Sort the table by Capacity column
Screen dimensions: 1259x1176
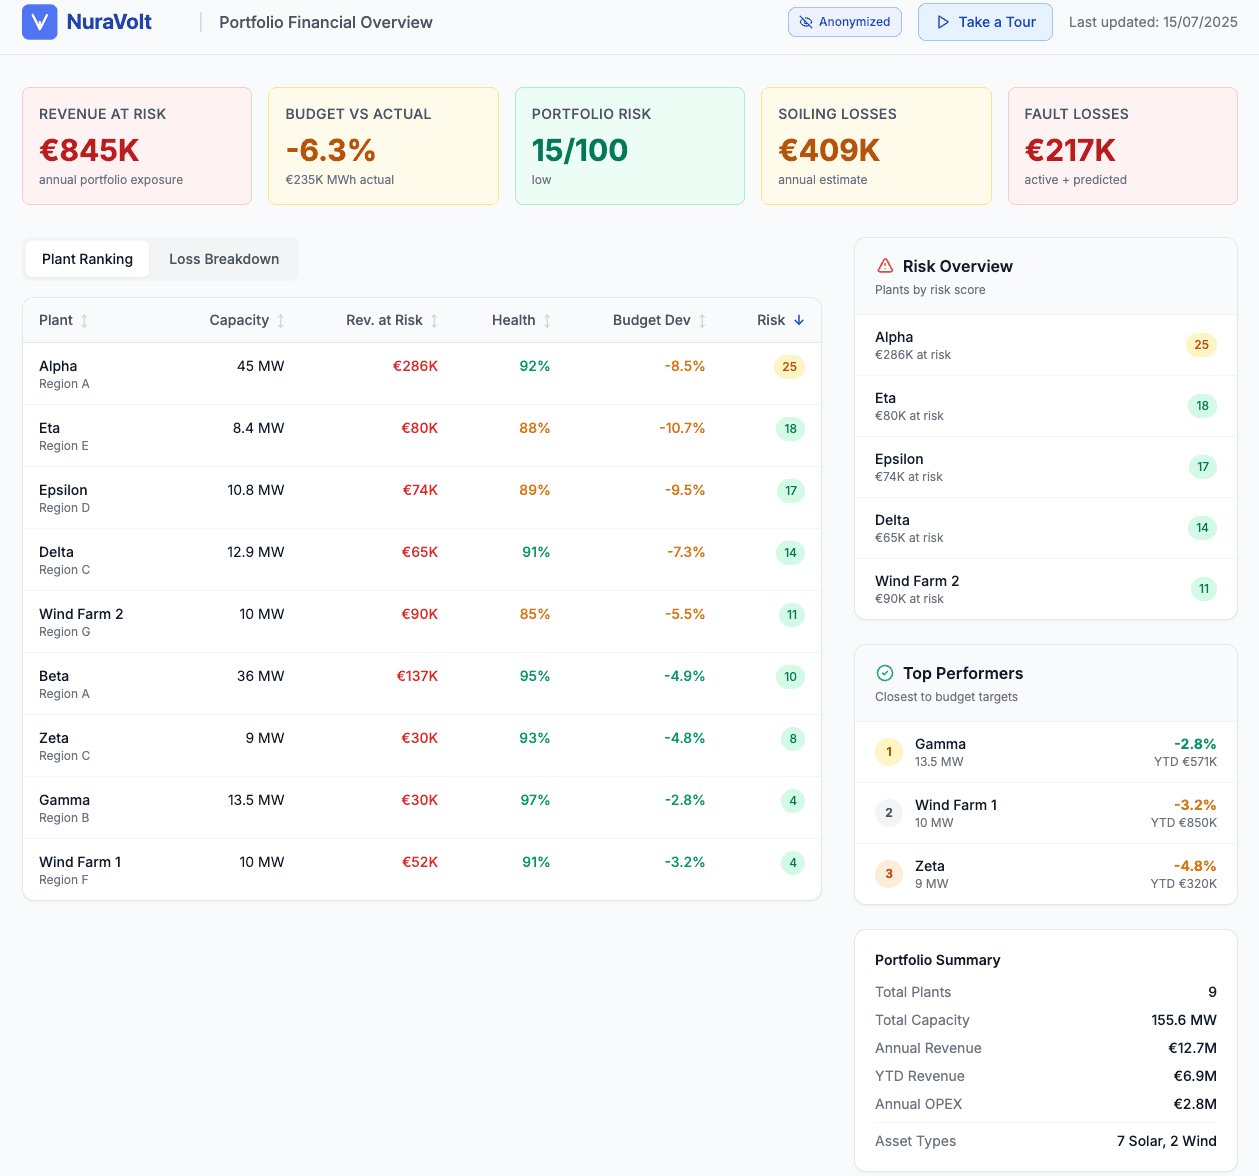pyautogui.click(x=246, y=320)
